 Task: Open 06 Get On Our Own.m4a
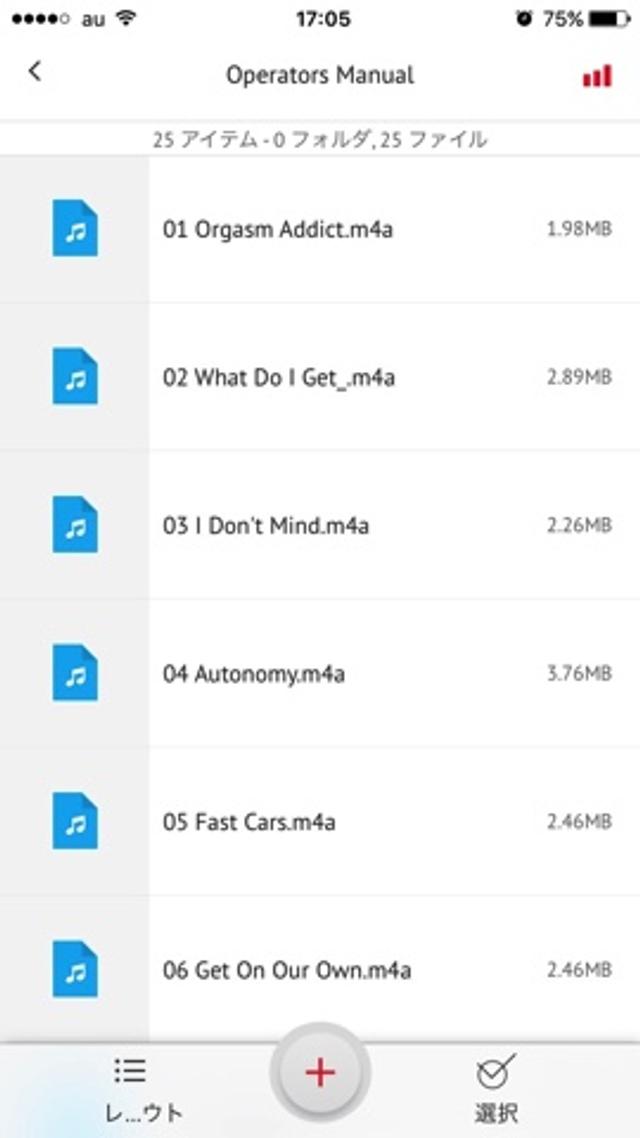pyautogui.click(x=287, y=970)
